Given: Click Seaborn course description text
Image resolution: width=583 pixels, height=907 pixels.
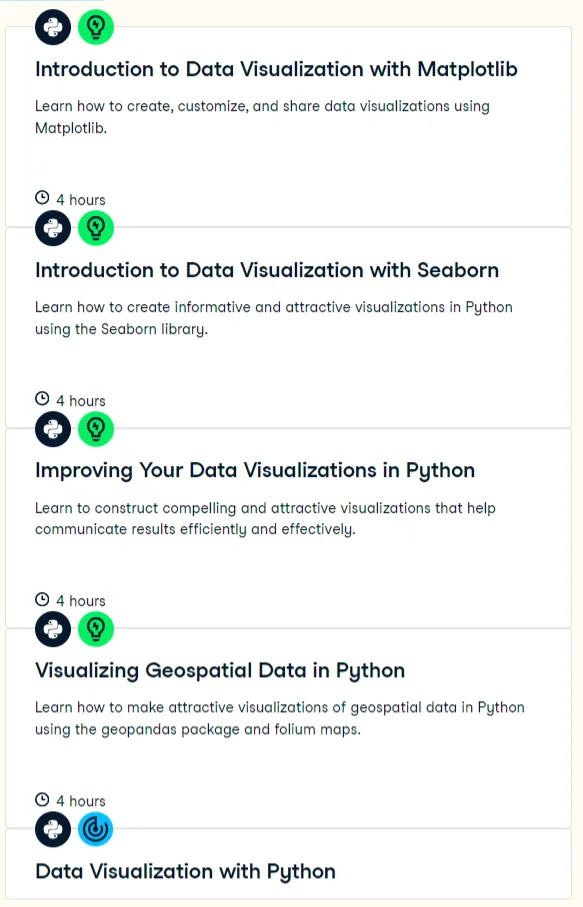Looking at the screenshot, I should (274, 318).
